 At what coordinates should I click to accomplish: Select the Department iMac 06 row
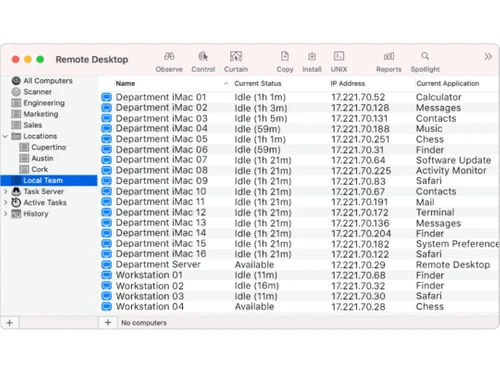(299, 150)
